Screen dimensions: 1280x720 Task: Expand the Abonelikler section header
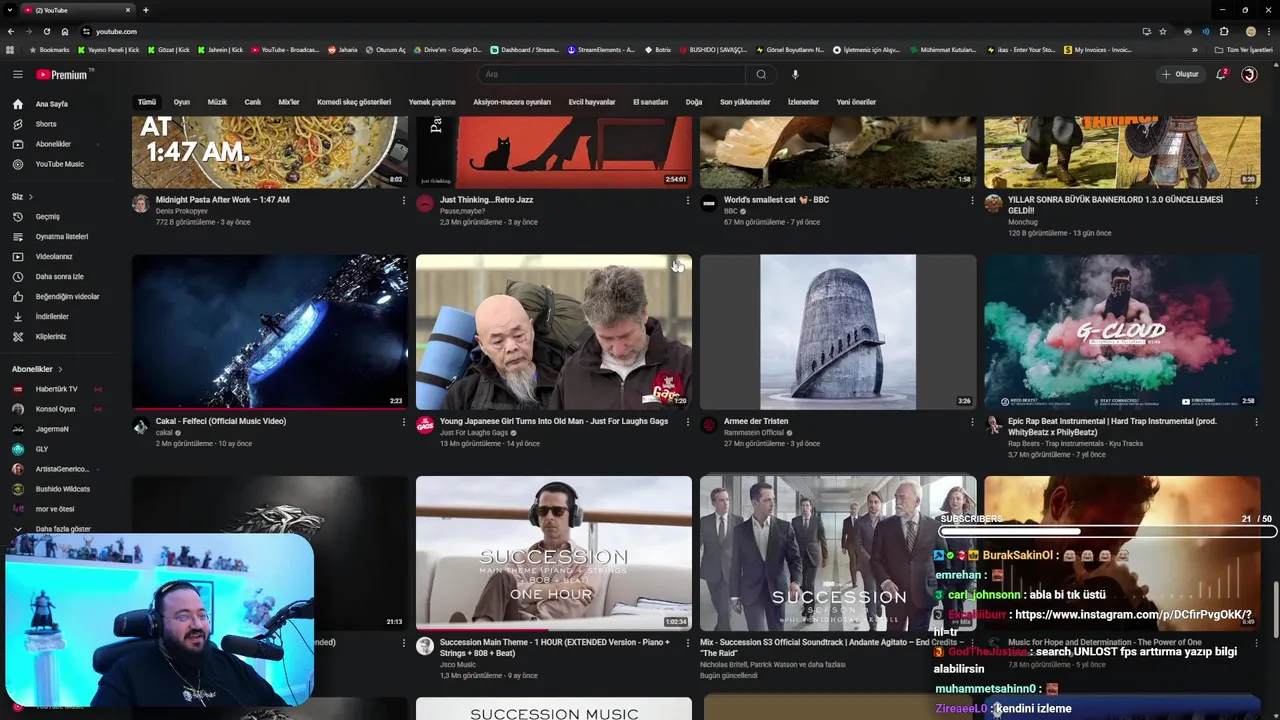(x=37, y=369)
